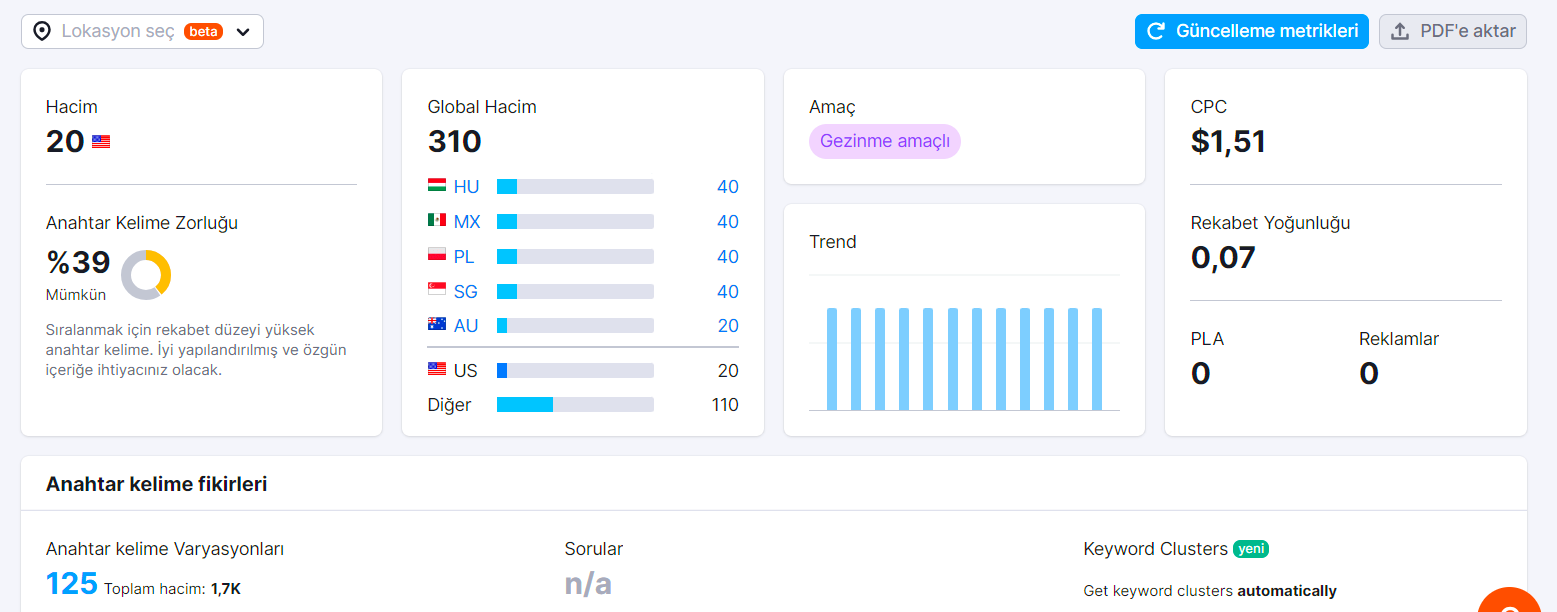Screen dimensions: 1557x612
Task: Open the Lokasyon seç location dropdown
Action: [142, 31]
